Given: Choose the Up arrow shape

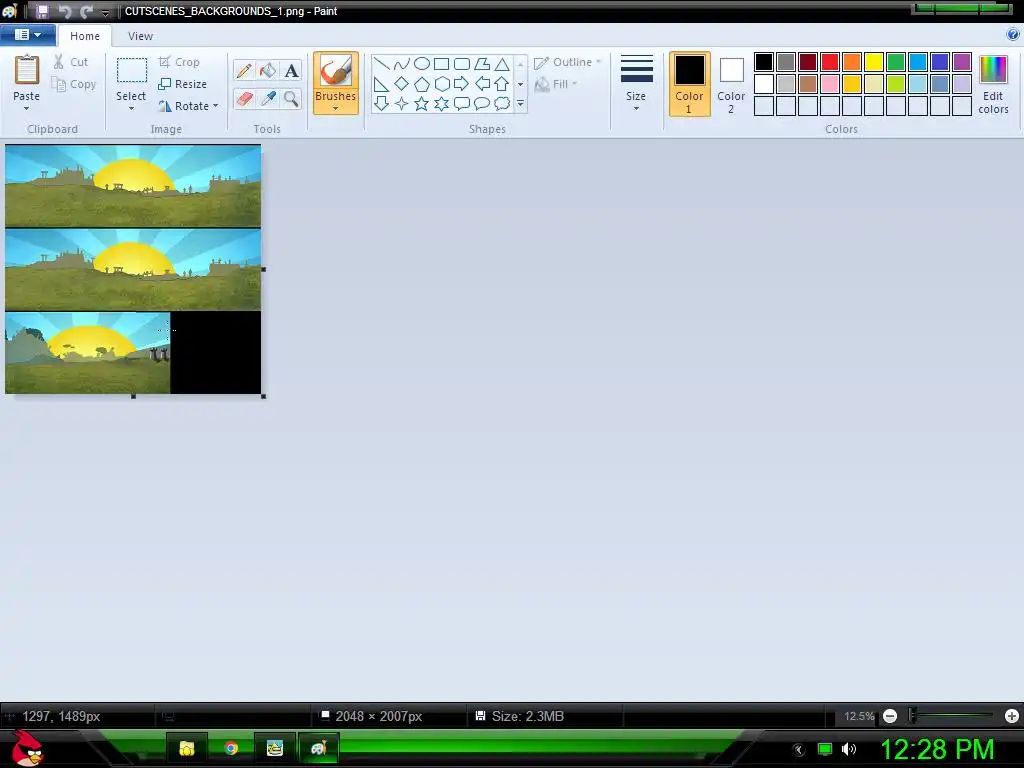Looking at the screenshot, I should (502, 84).
